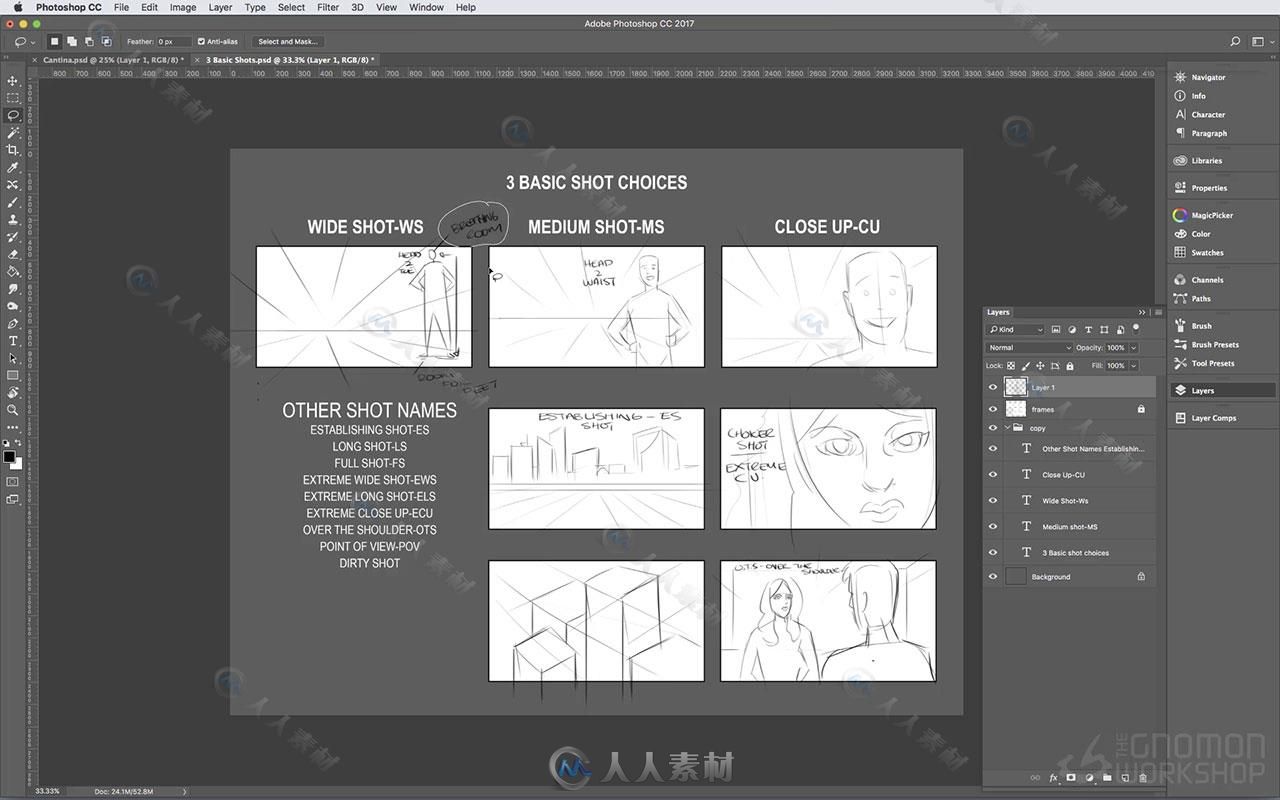This screenshot has height=800, width=1280.
Task: Hide the Background layer
Action: pos(993,577)
